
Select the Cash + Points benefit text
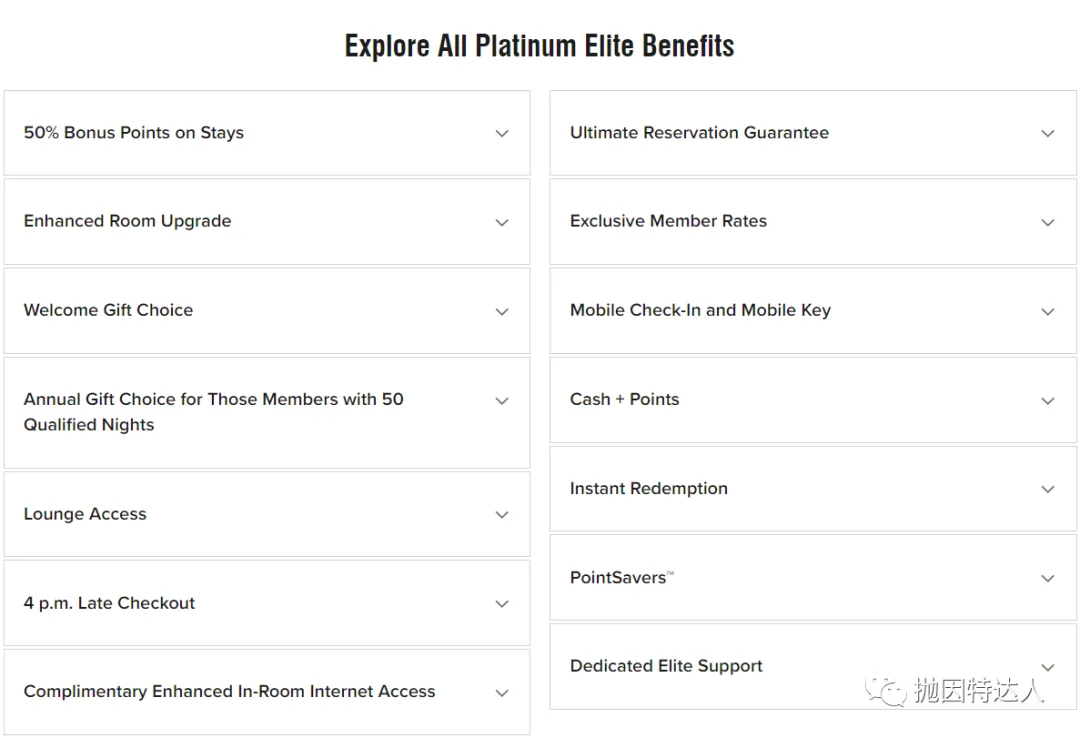(x=624, y=399)
